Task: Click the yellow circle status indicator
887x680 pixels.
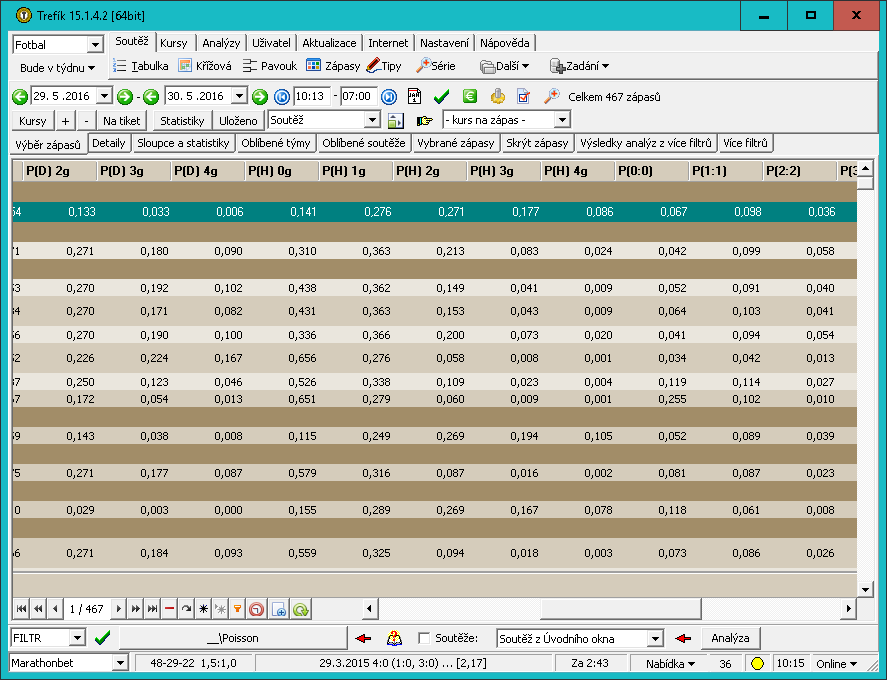Action: [x=757, y=664]
